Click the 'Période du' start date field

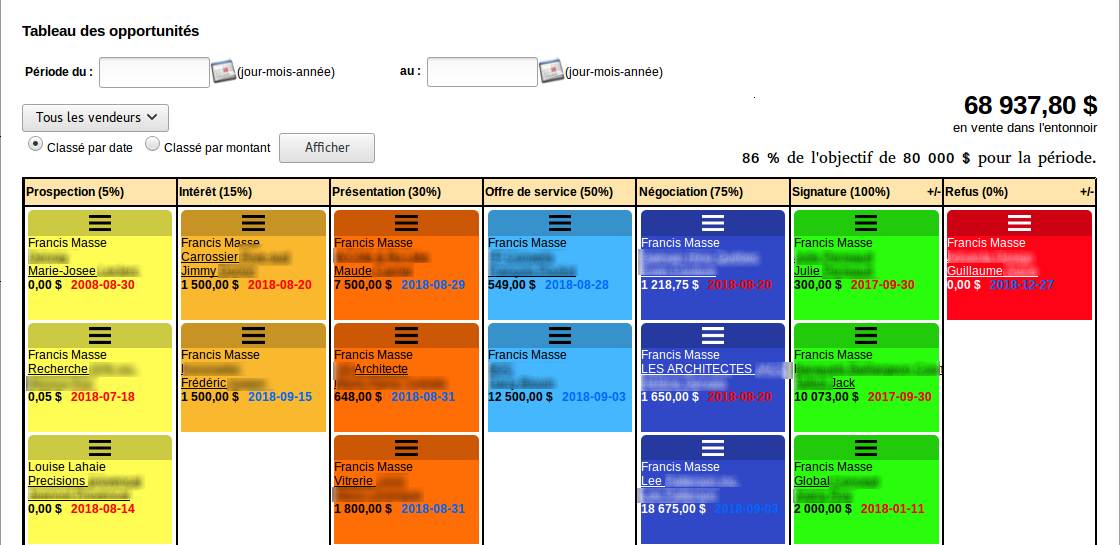154,72
